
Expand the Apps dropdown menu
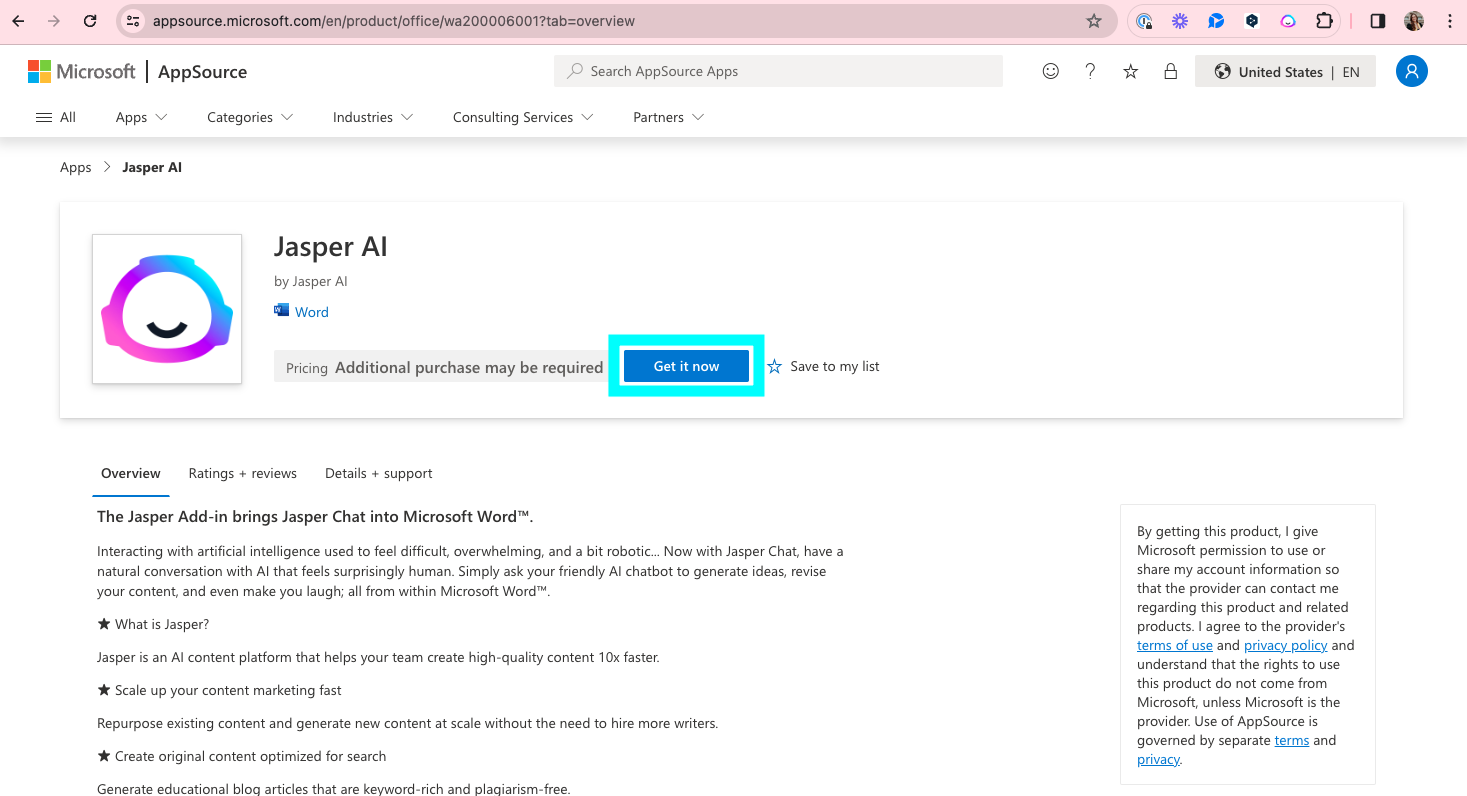tap(141, 117)
